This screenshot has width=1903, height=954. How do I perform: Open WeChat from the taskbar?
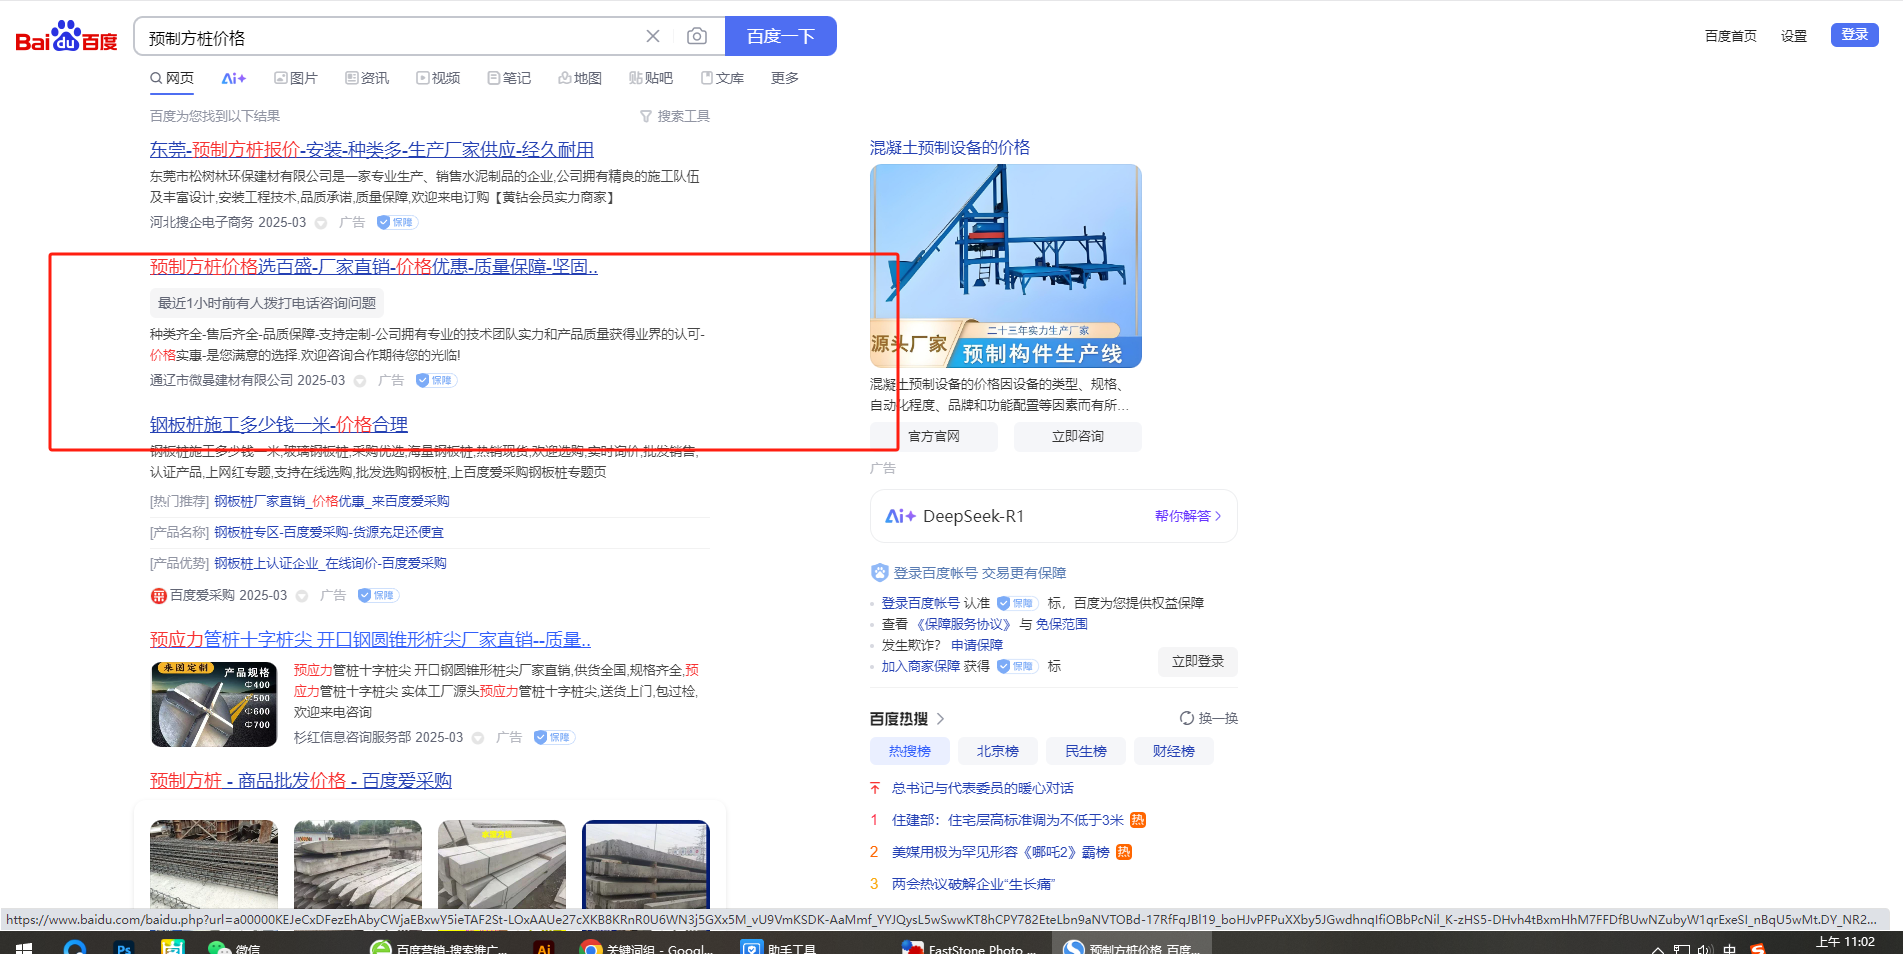234,947
